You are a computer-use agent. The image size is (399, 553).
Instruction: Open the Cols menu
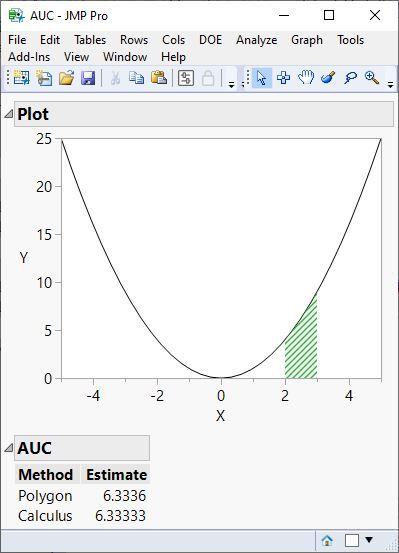(x=174, y=40)
